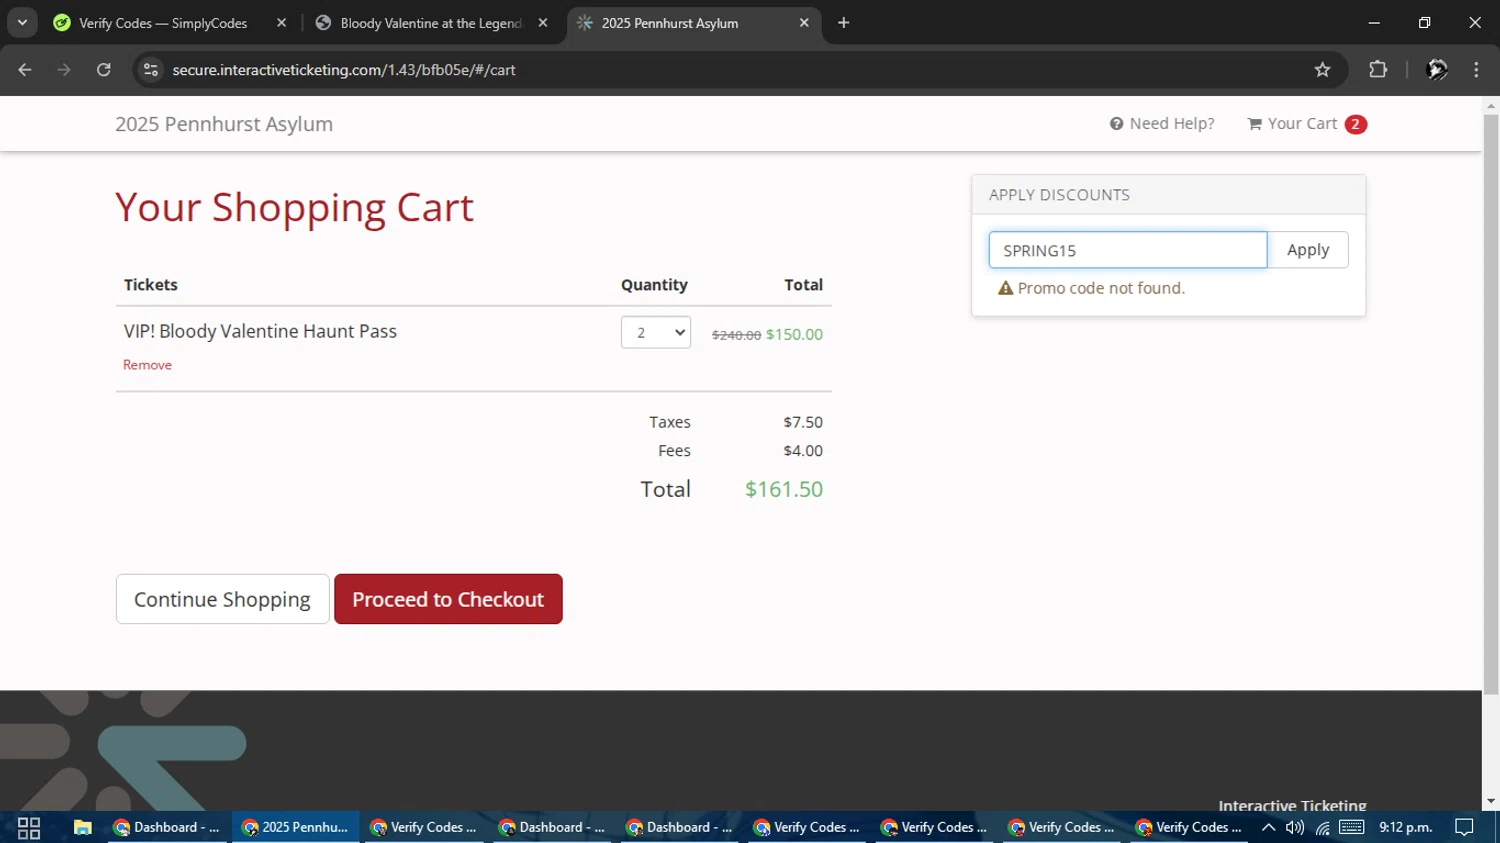This screenshot has width=1500, height=843.
Task: Click the promo code field containing SPRING15
Action: [1128, 250]
